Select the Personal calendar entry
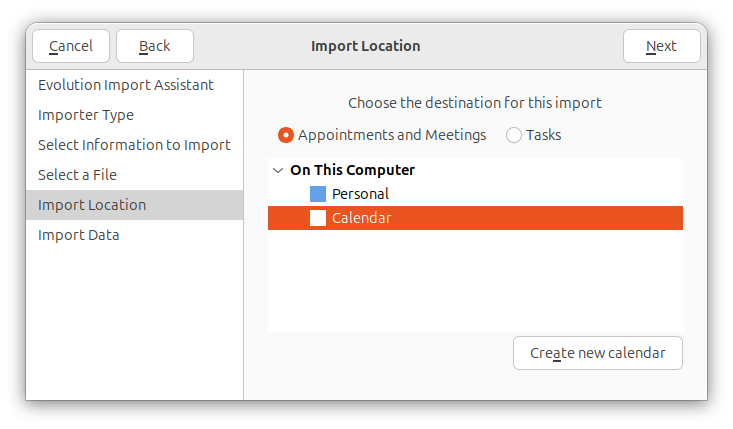 [x=475, y=194]
